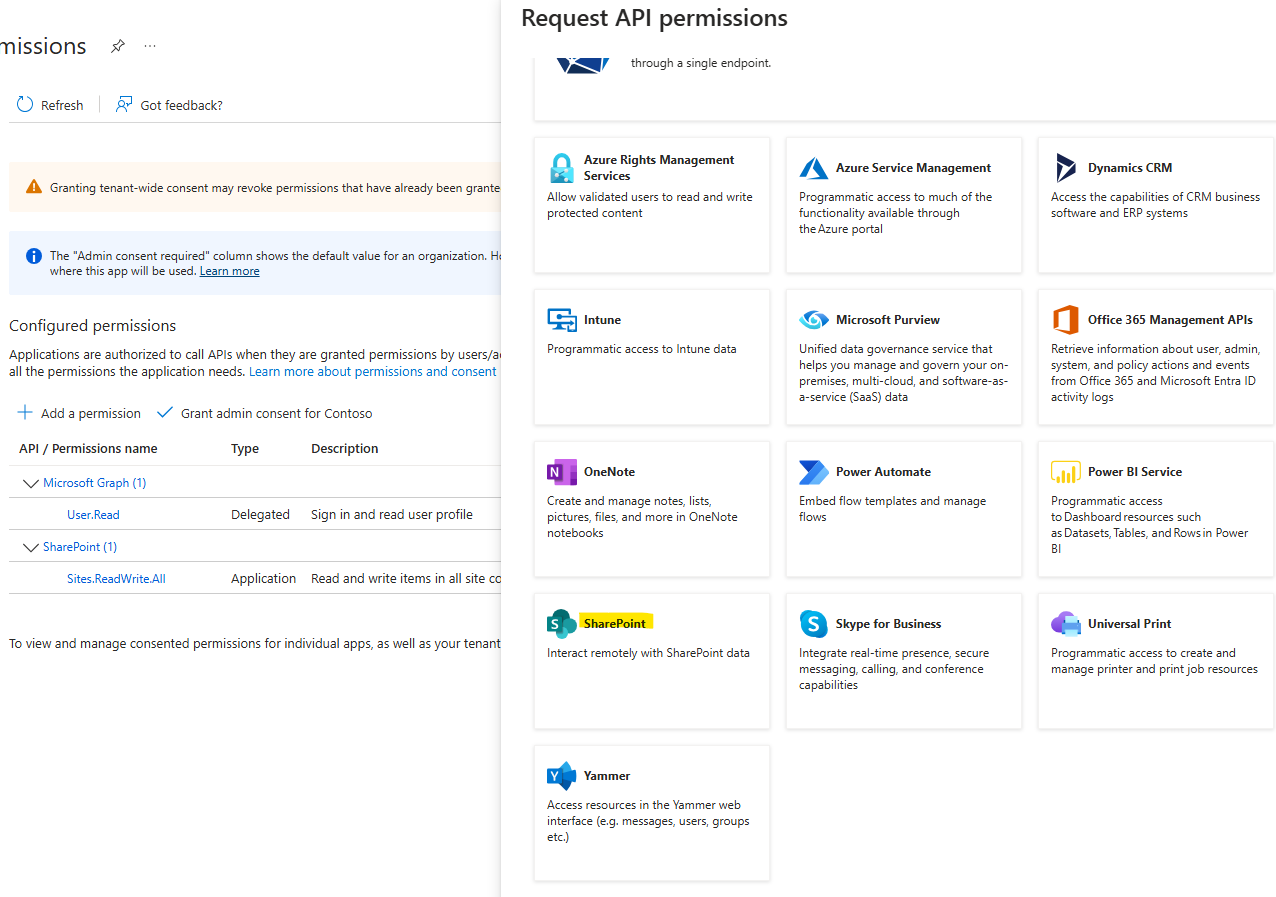The width and height of the screenshot is (1276, 897).
Task: Collapse the SharePoint permissions group
Action: (x=29, y=547)
